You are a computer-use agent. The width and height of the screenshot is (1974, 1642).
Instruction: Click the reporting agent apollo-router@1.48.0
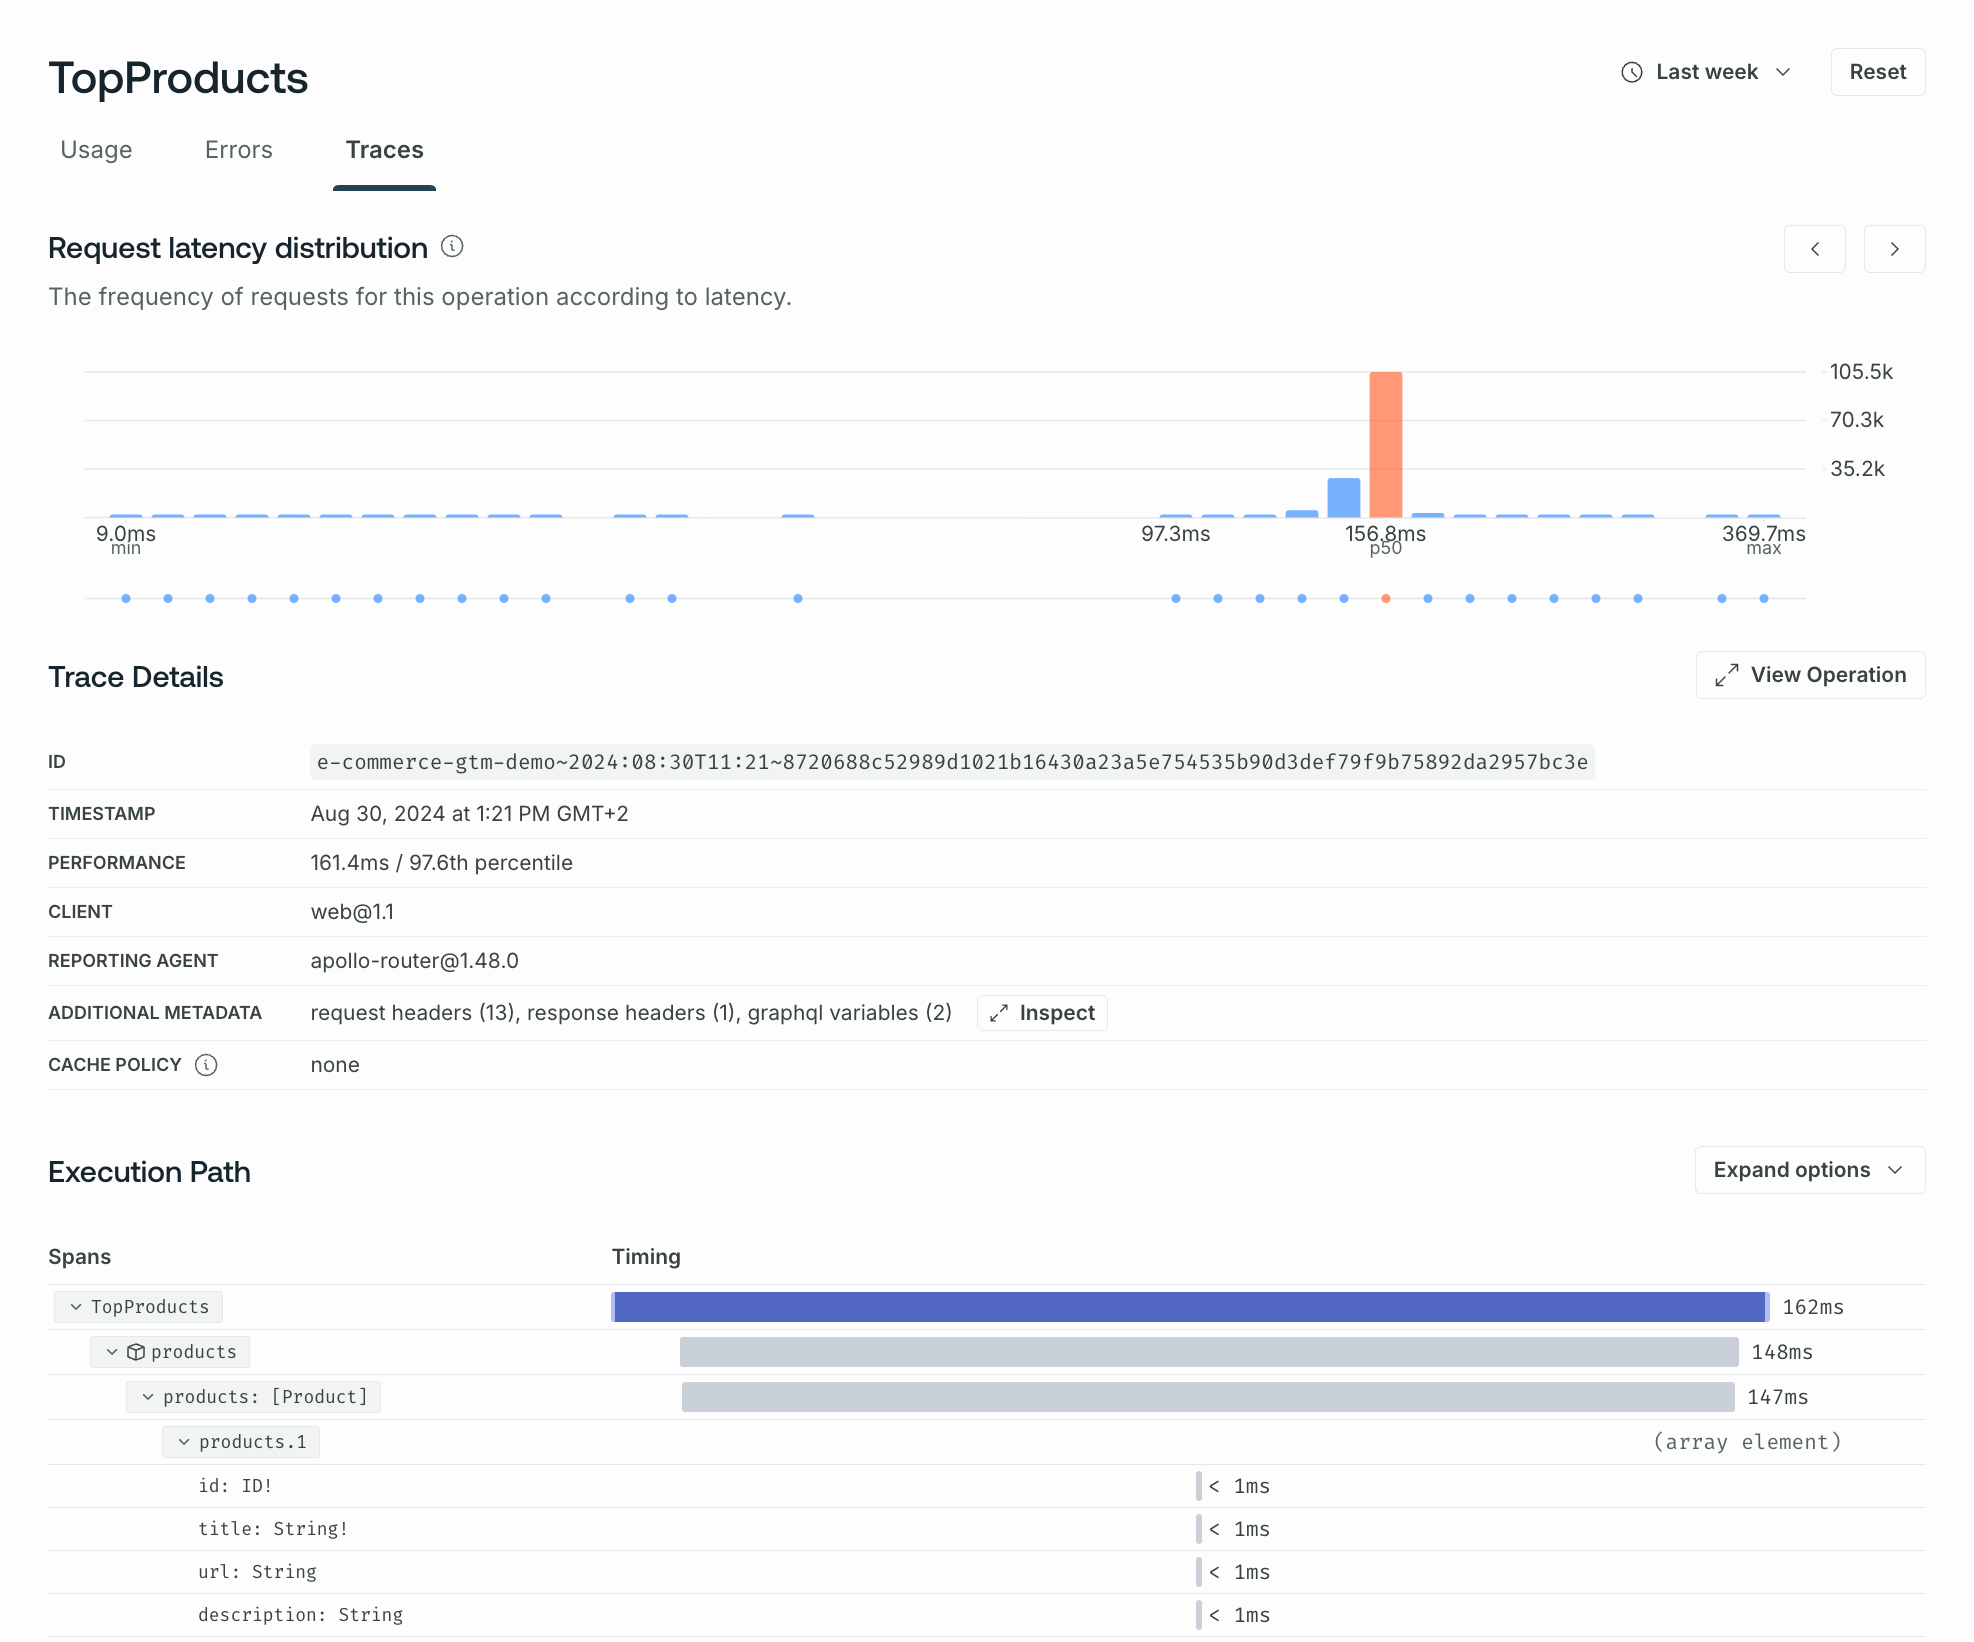coord(414,961)
